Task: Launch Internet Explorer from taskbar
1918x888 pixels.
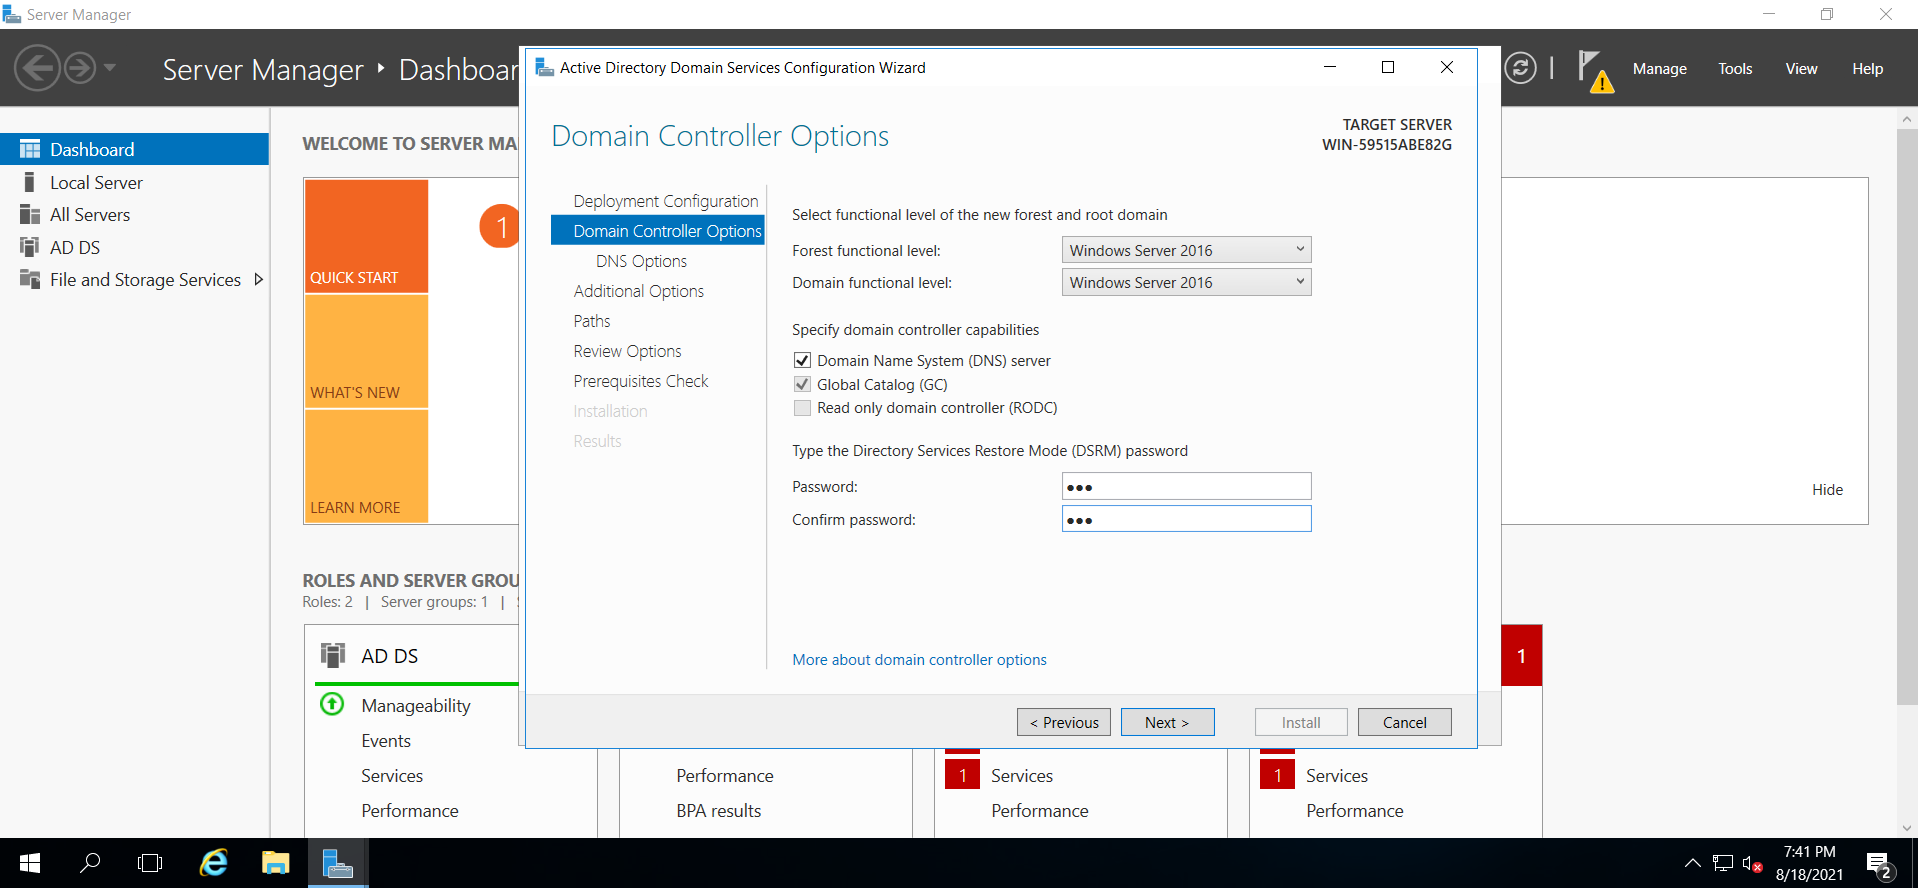Action: [214, 863]
